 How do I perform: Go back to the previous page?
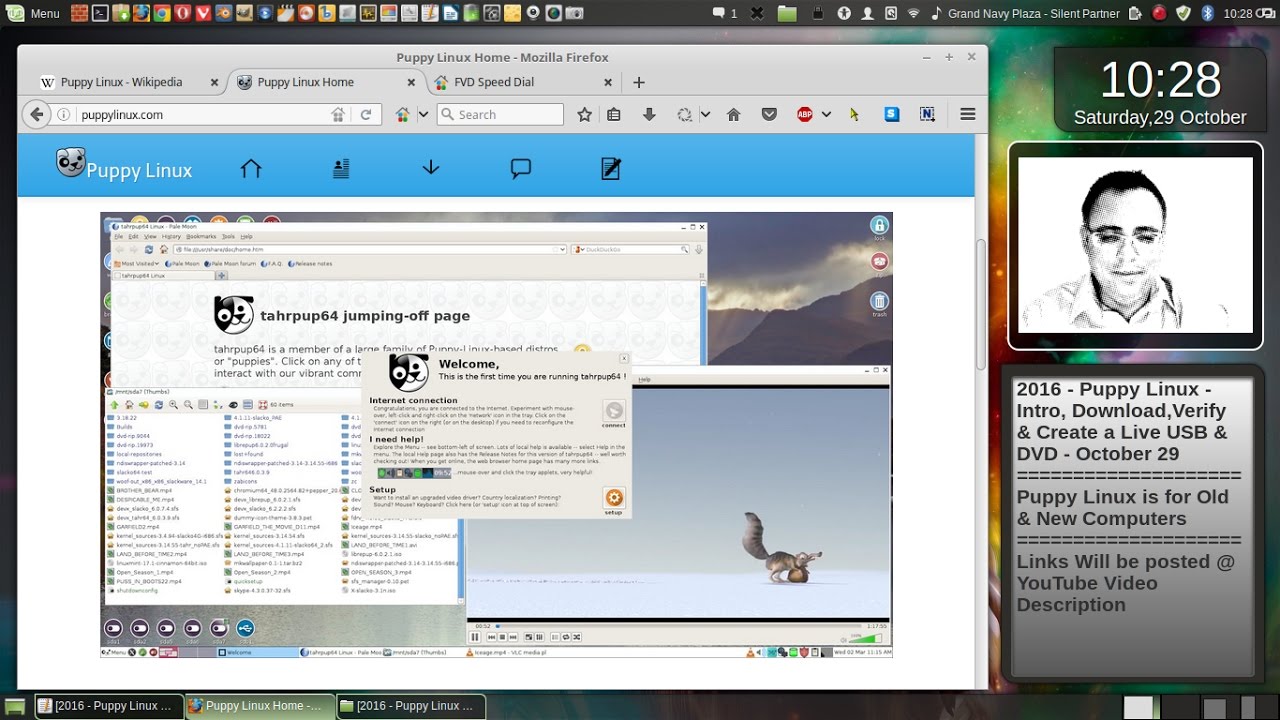click(37, 114)
